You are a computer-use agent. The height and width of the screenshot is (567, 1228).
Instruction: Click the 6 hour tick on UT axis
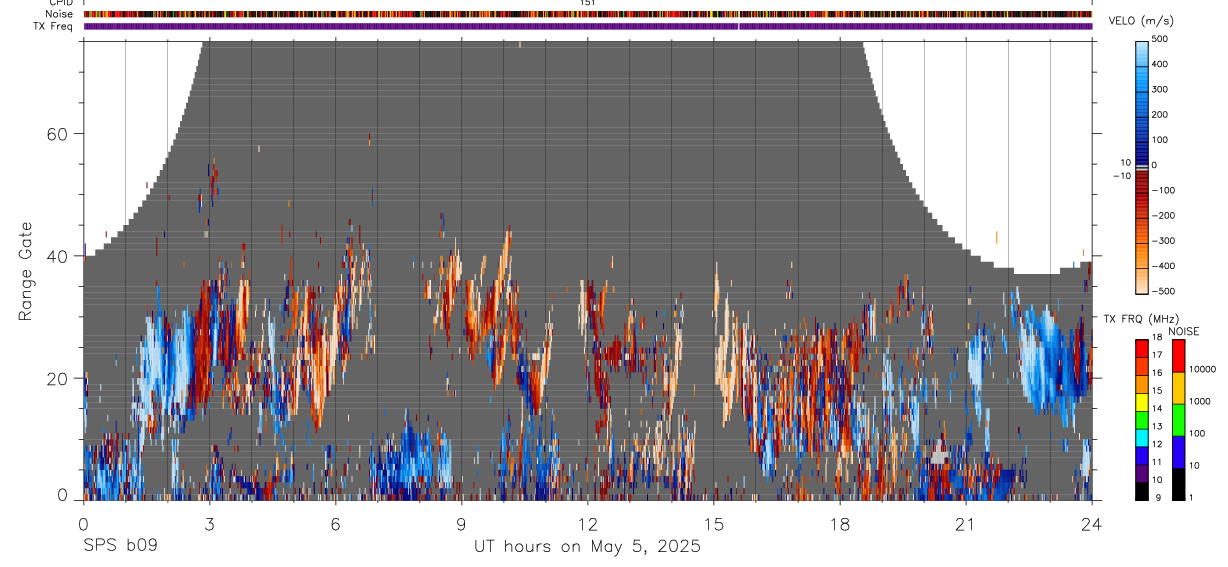point(335,523)
